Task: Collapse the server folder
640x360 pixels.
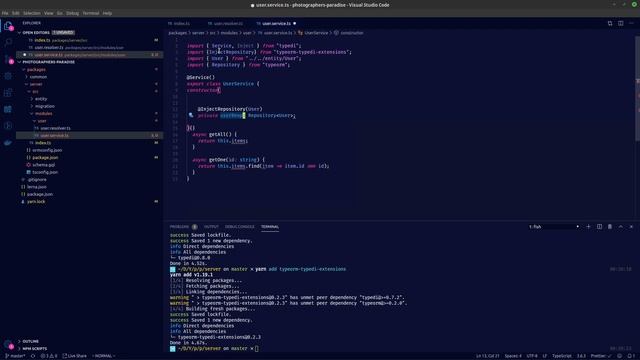Action: pyautogui.click(x=36, y=84)
